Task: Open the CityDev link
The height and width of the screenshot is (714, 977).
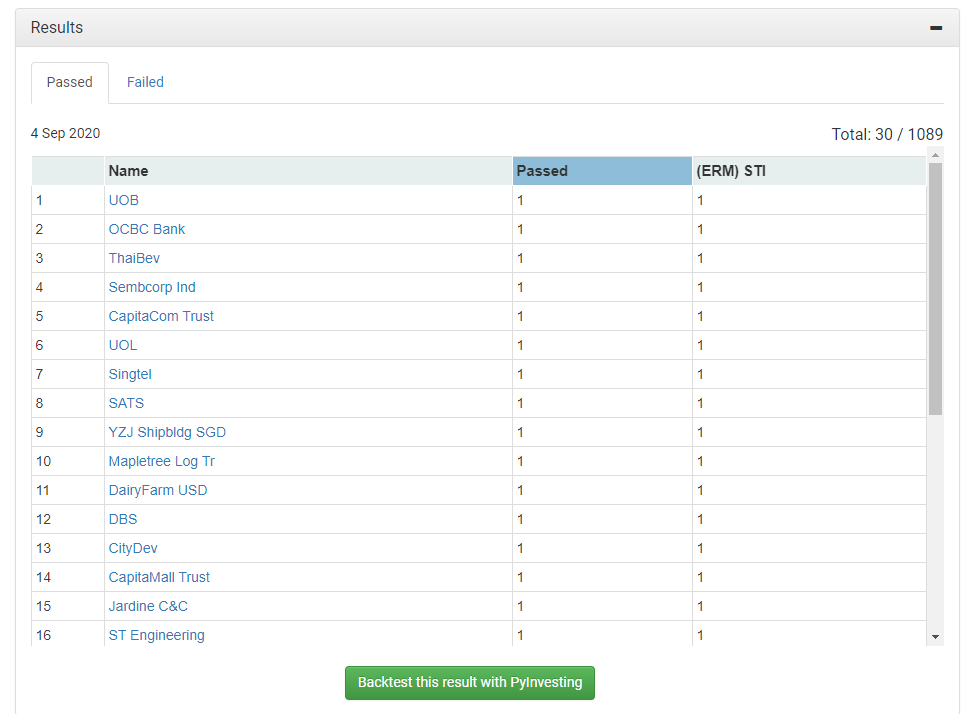Action: click(x=133, y=548)
